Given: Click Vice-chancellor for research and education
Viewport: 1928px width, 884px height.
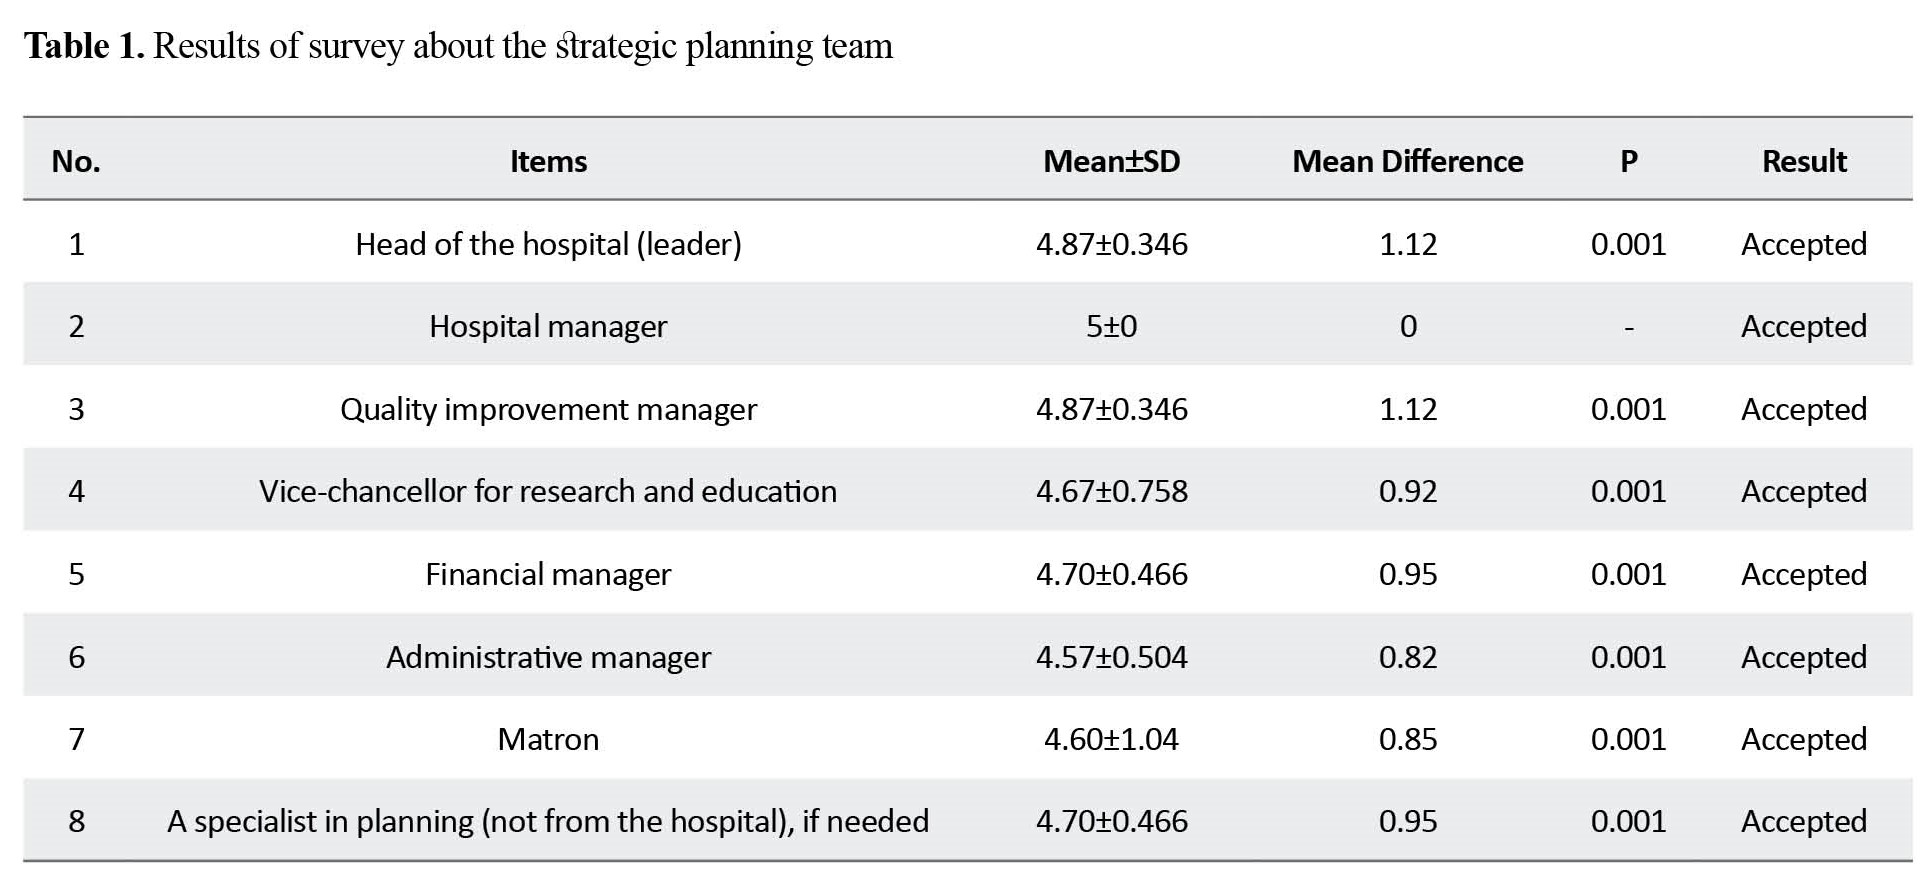Looking at the screenshot, I should coord(548,491).
